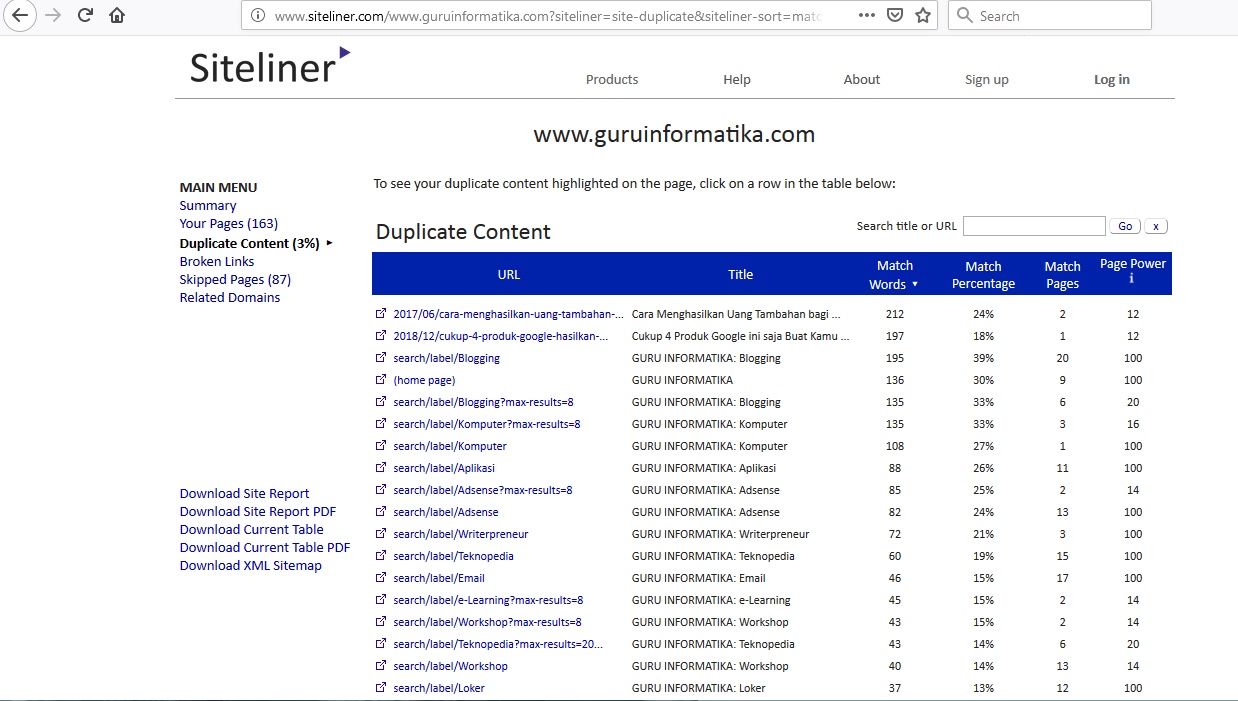Click Download Current Table link
The width and height of the screenshot is (1238, 701).
pos(252,530)
